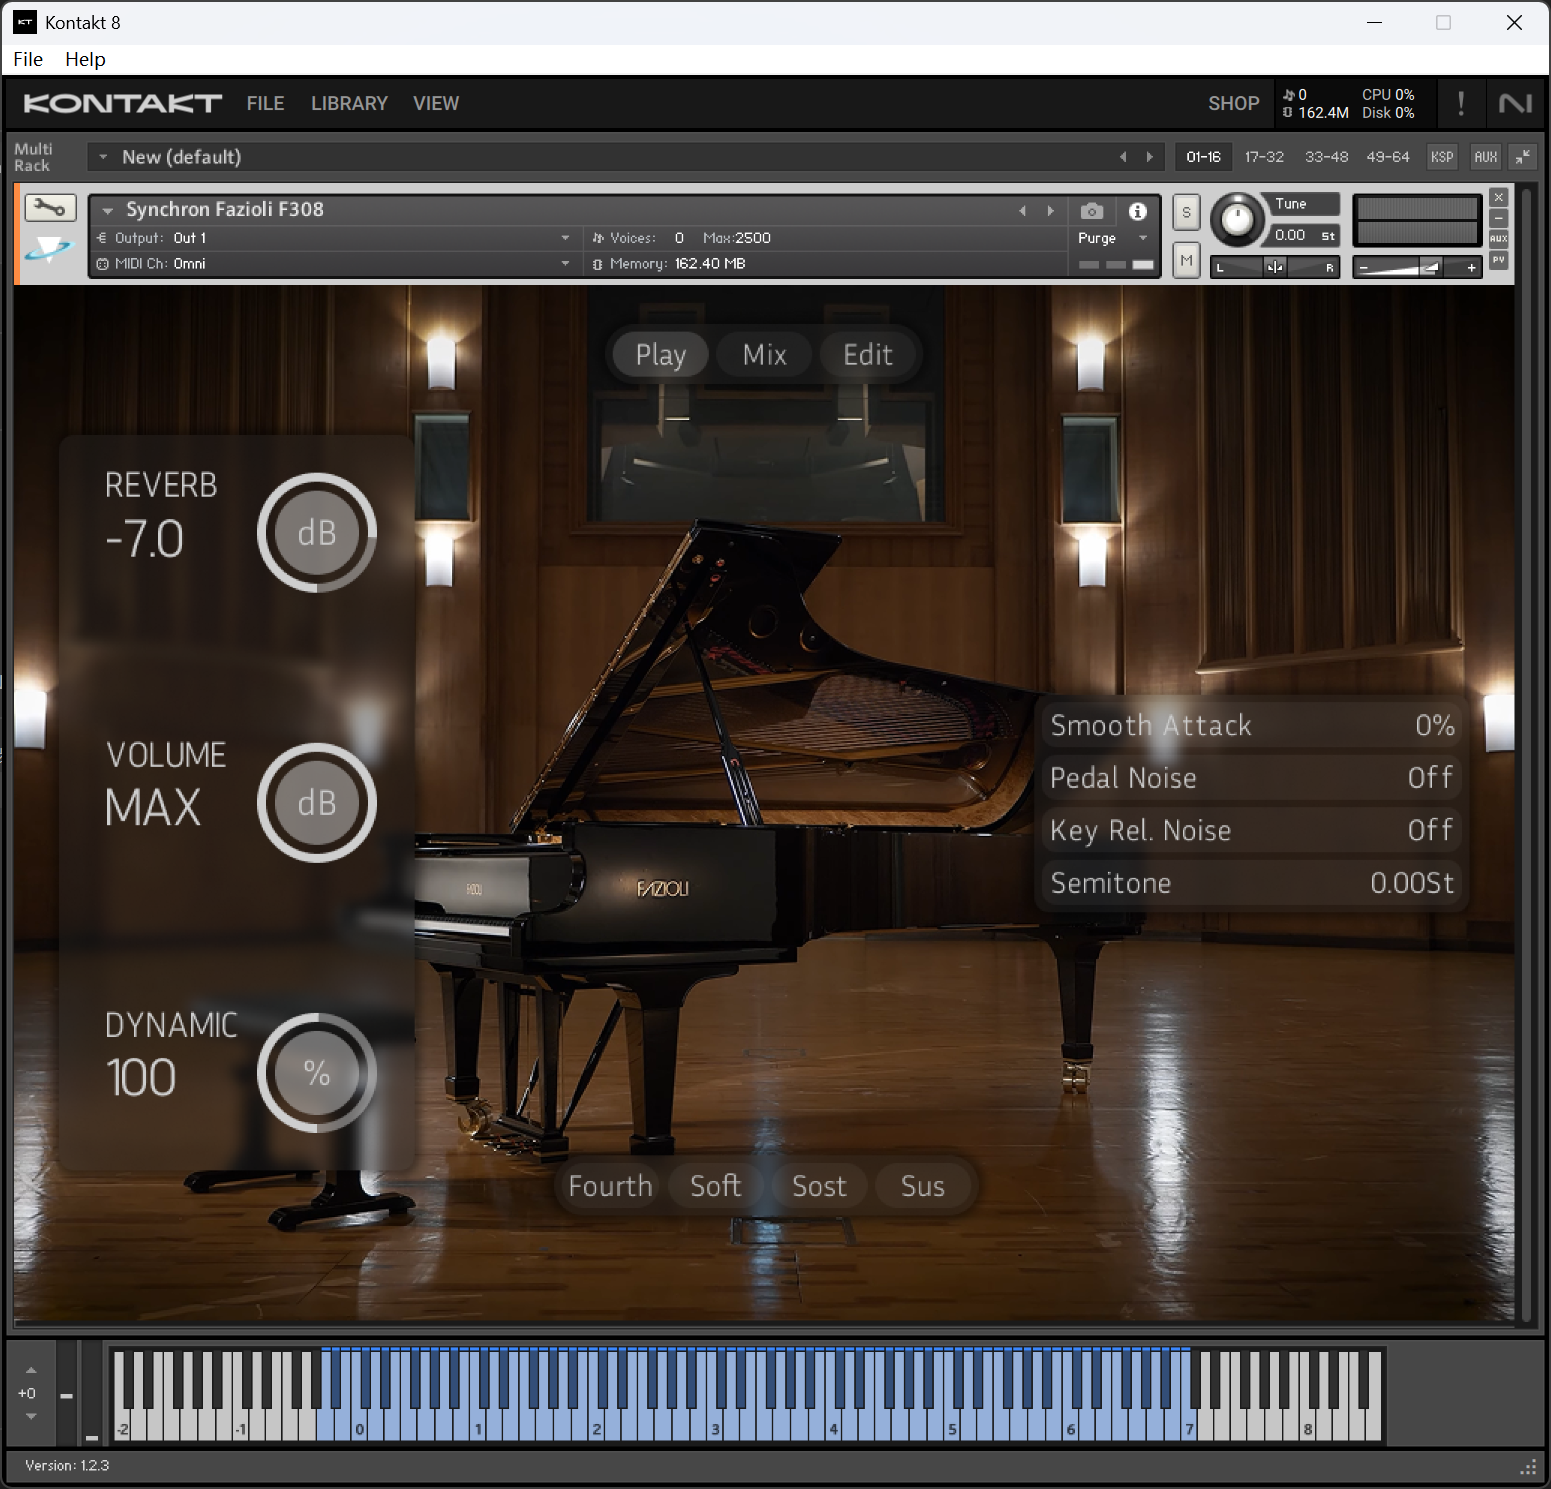Shift keyboard octave up arrow
Image resolution: width=1551 pixels, height=1489 pixels.
[x=31, y=1371]
